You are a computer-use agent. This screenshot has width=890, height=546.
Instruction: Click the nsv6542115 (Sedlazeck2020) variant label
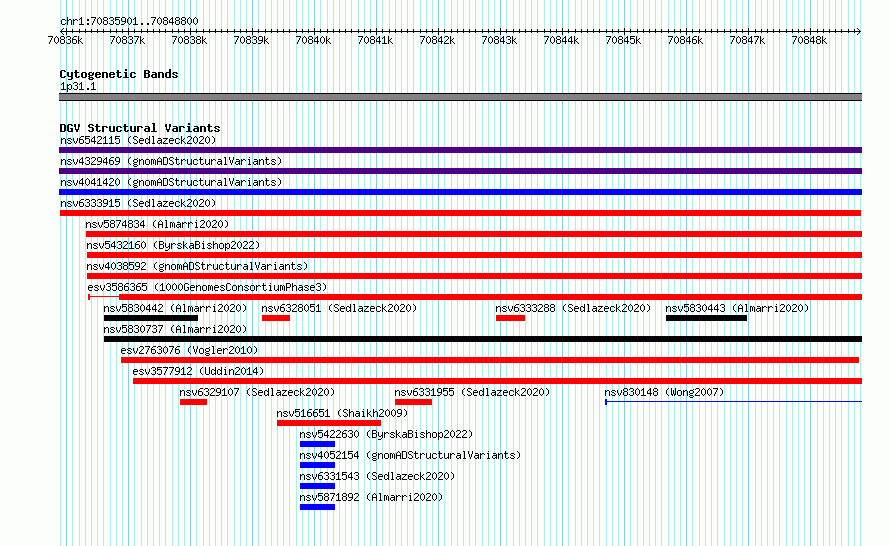(x=138, y=140)
